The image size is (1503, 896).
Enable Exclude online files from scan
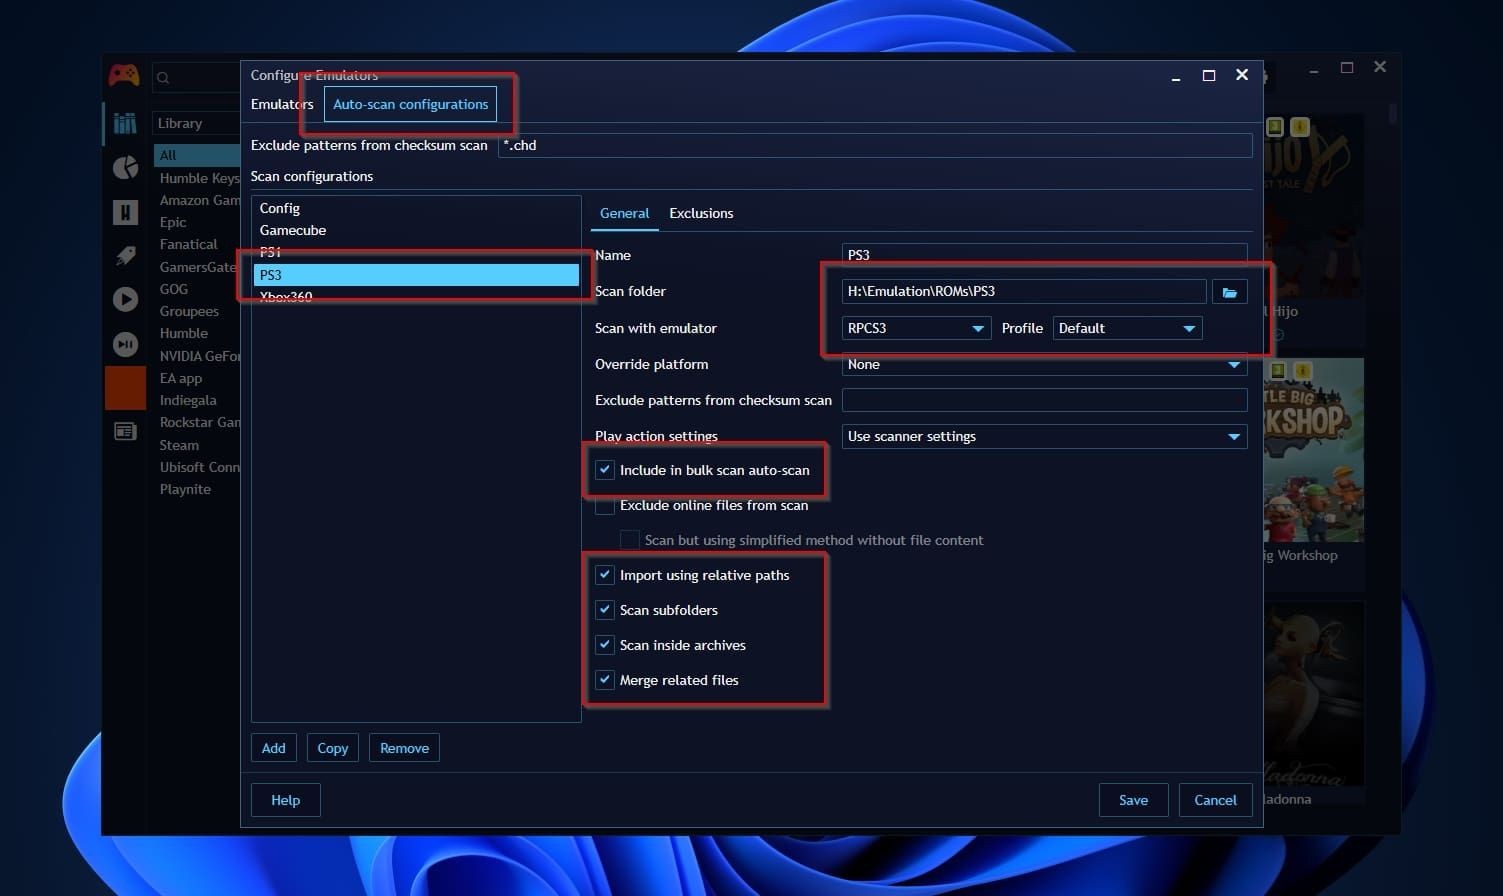click(x=605, y=505)
